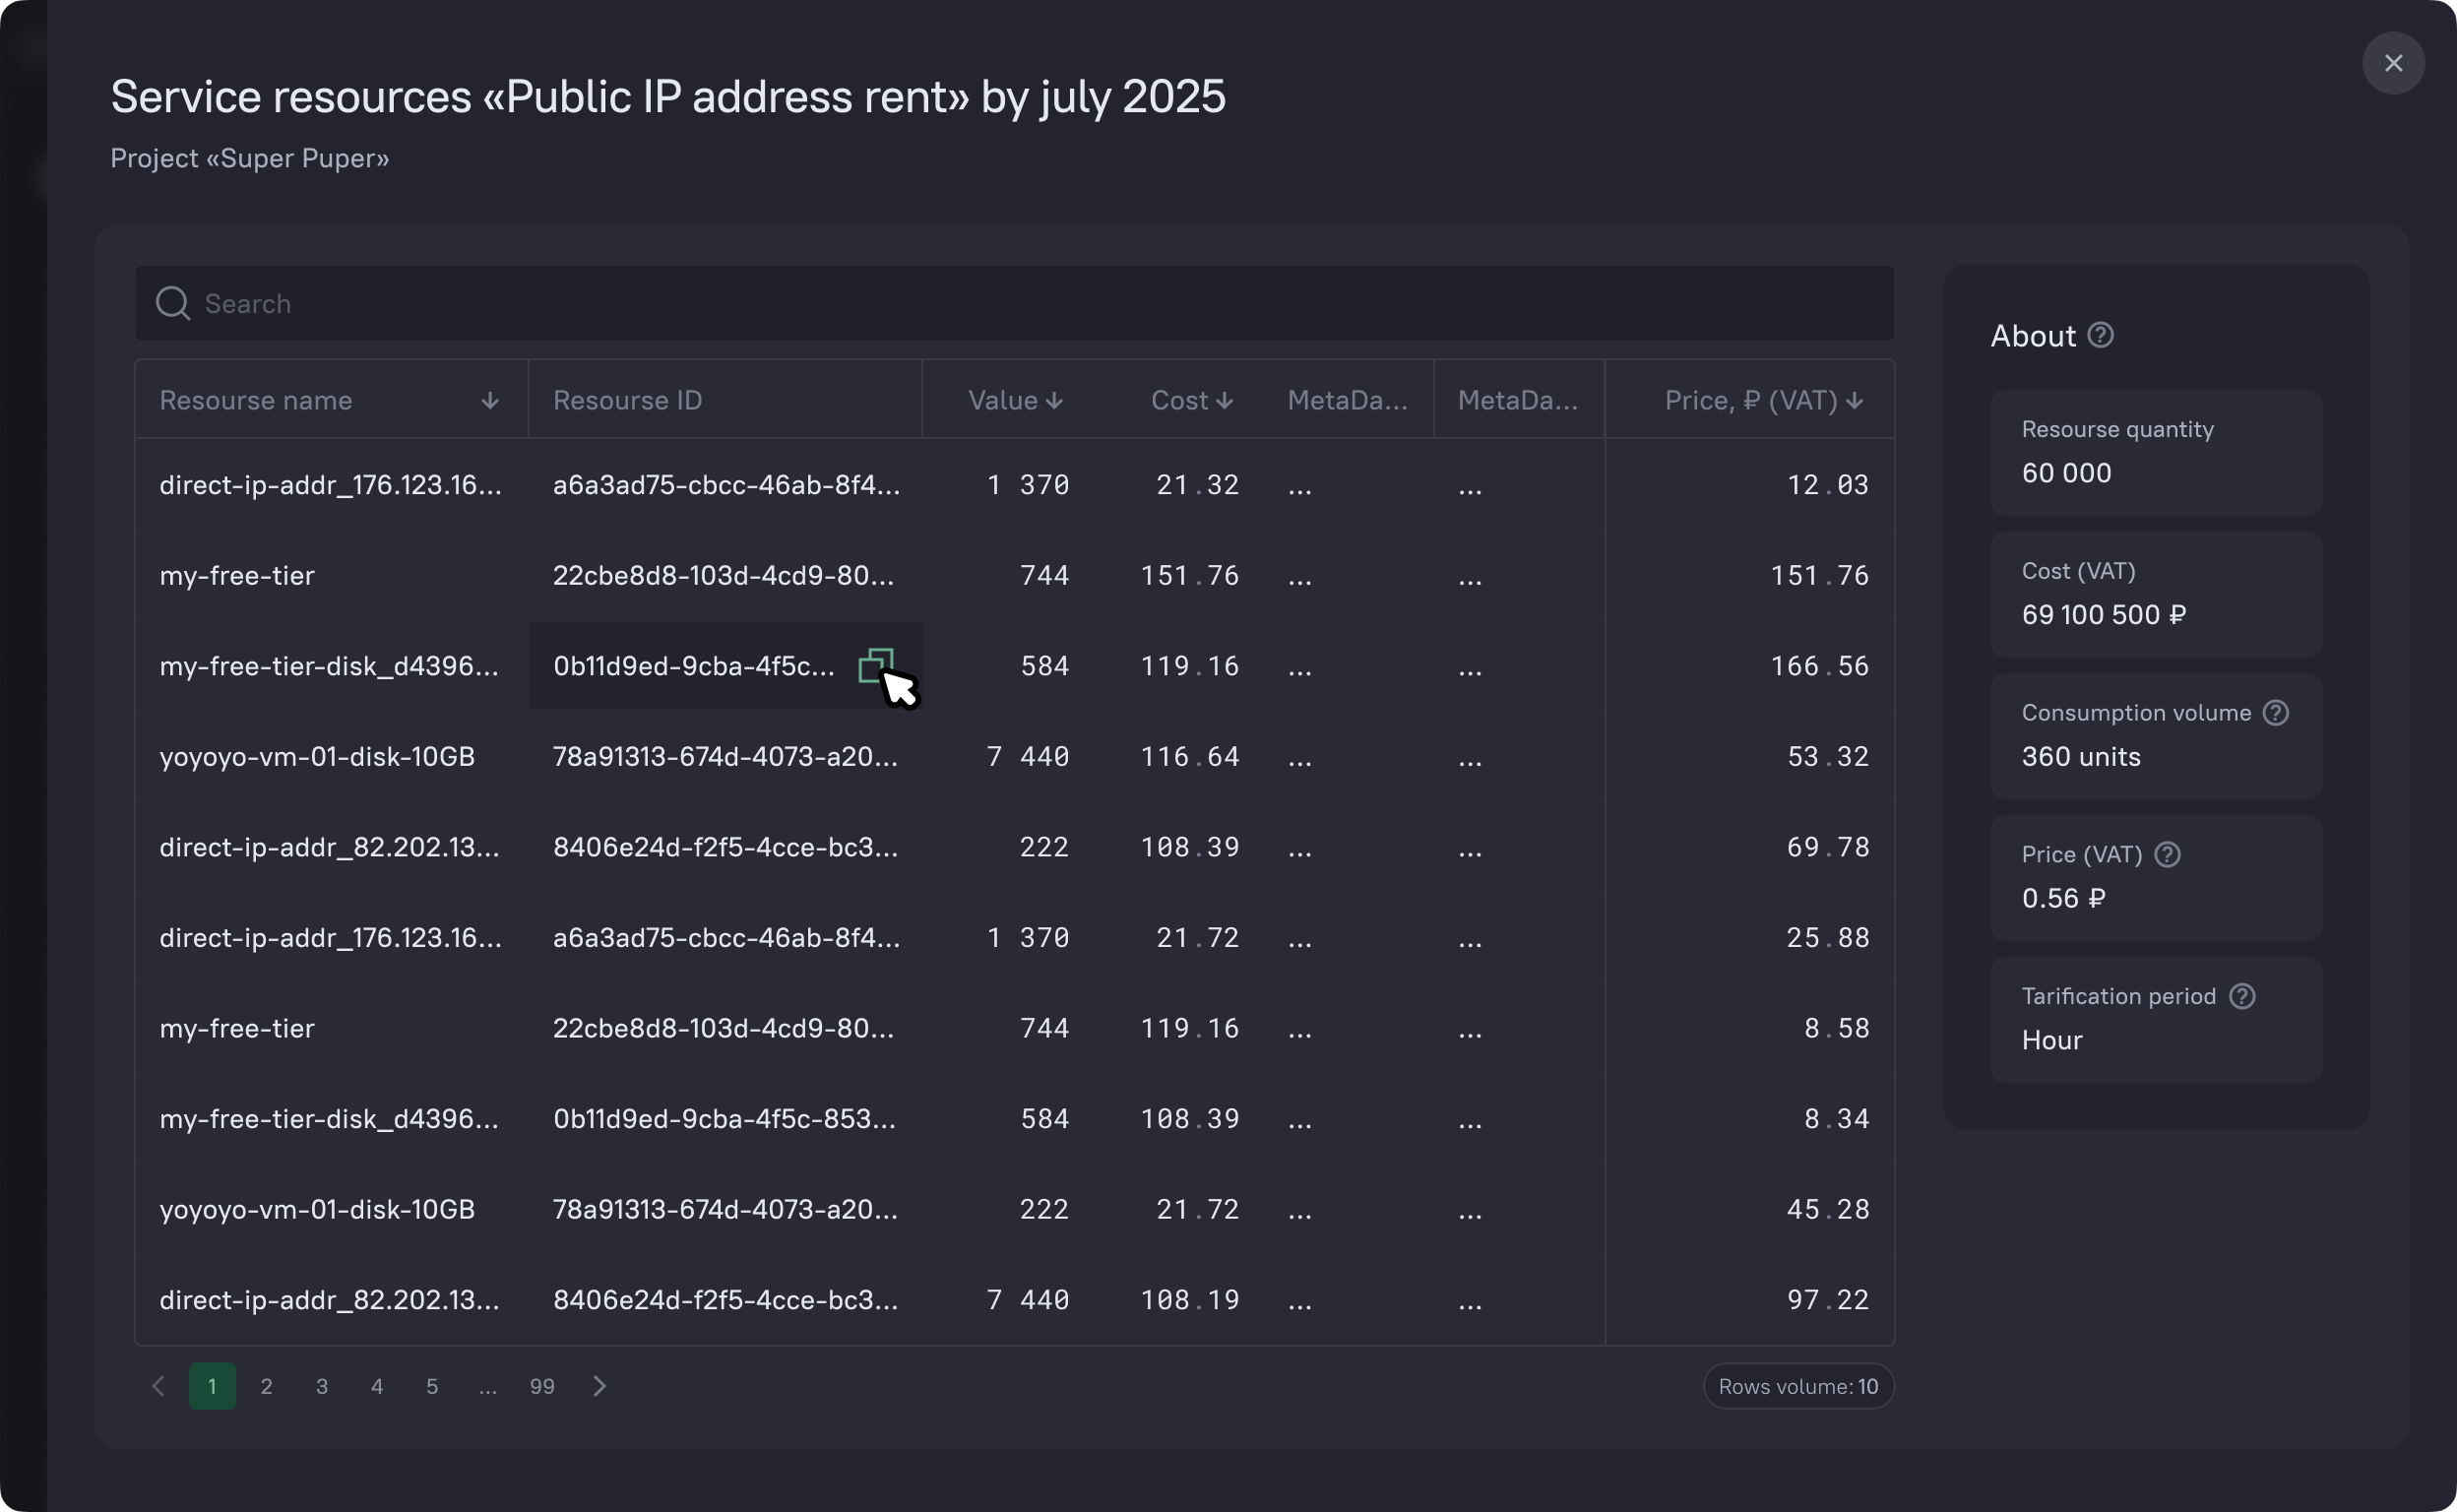Open Rows volume: 10 selector
2457x1512 pixels.
pos(1797,1386)
